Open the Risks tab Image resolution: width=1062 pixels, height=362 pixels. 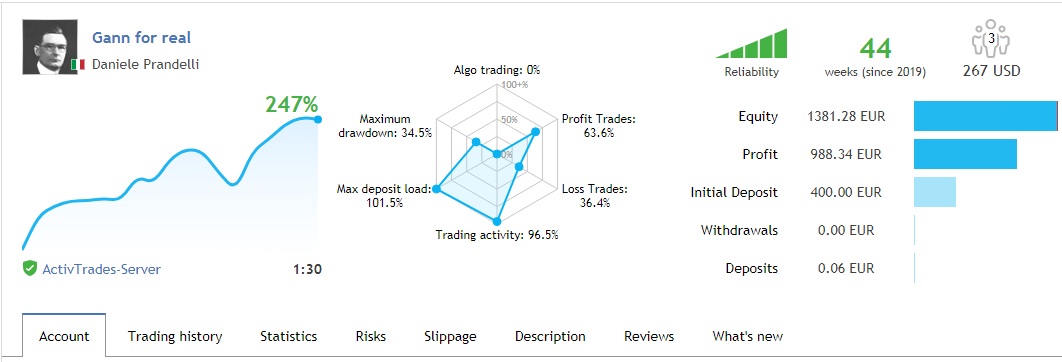click(x=370, y=336)
